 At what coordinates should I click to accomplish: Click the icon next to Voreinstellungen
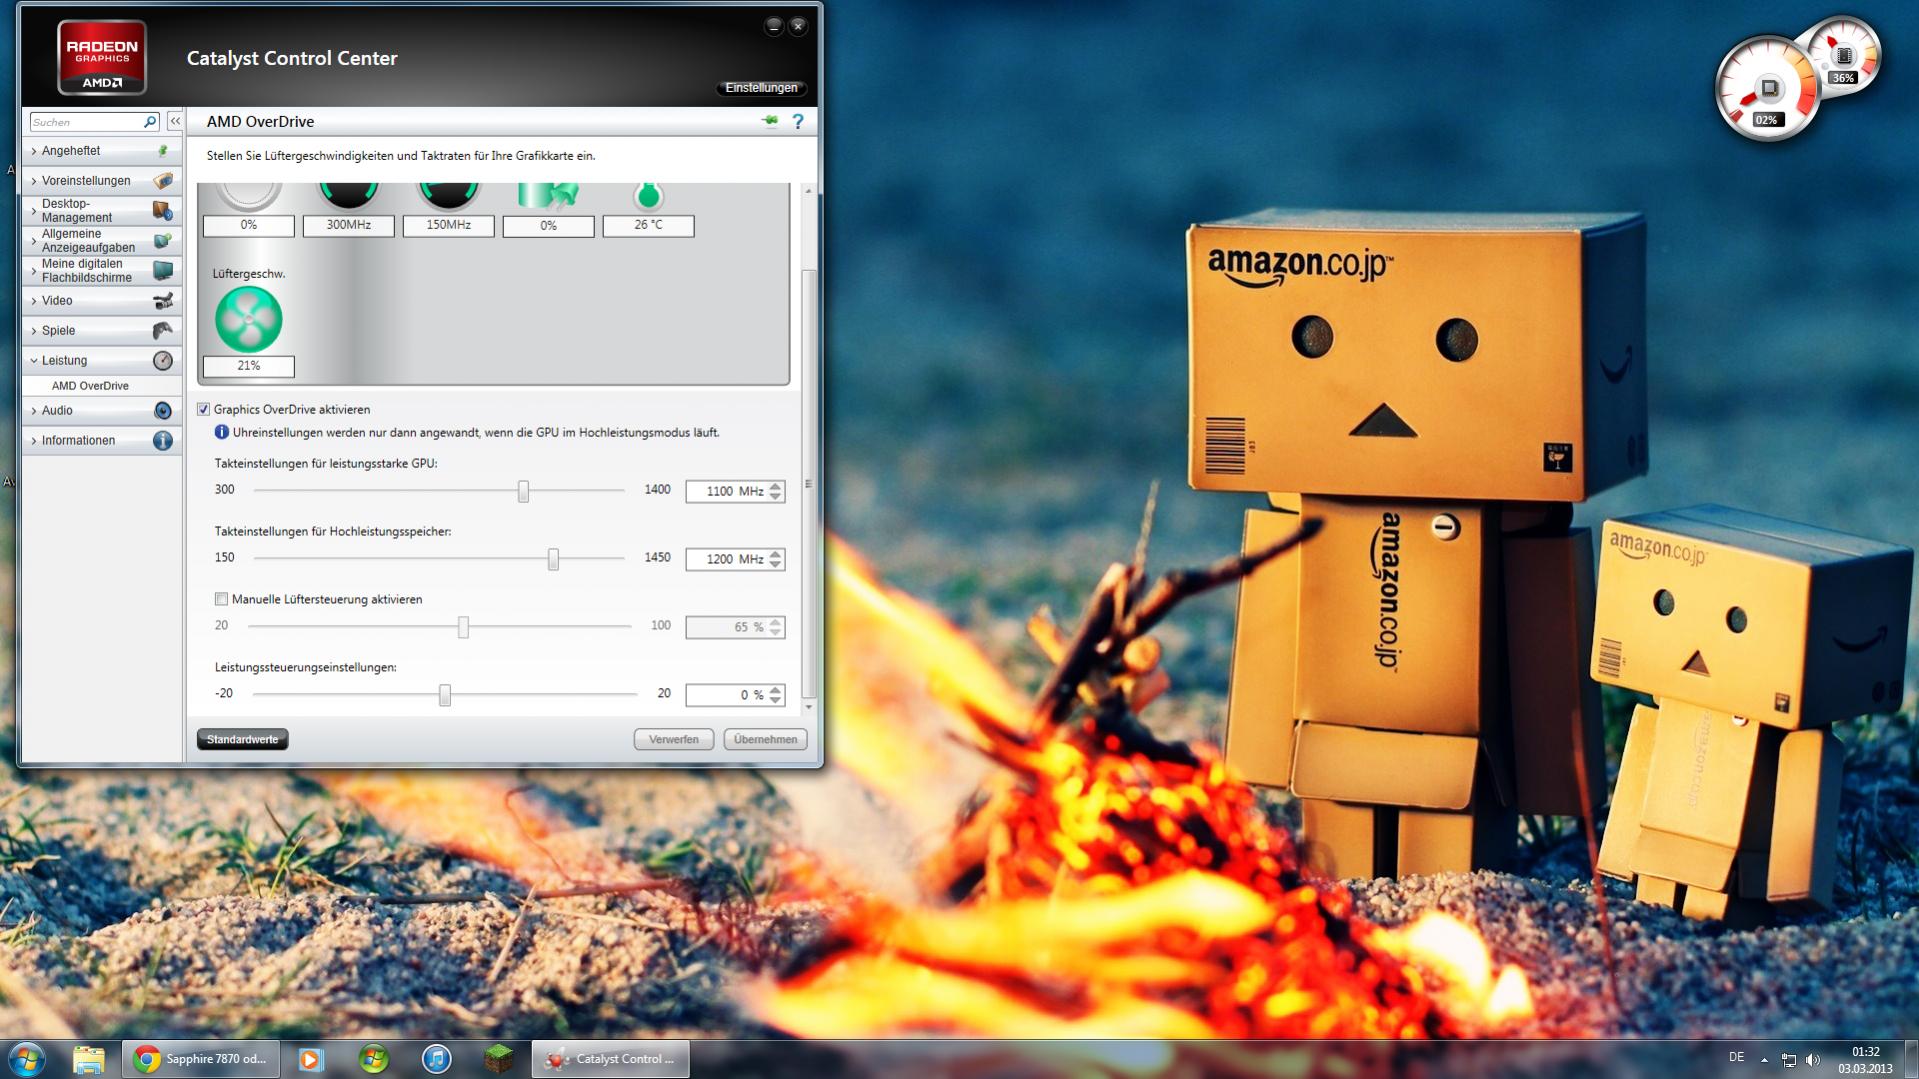pyautogui.click(x=163, y=181)
